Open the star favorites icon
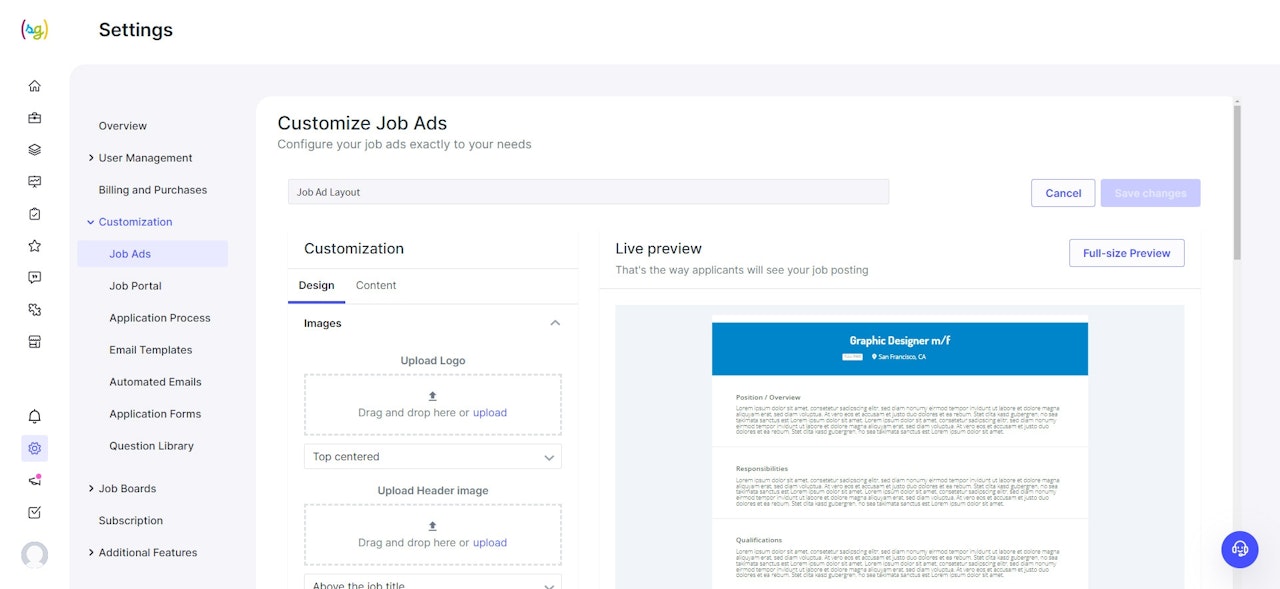The image size is (1280, 589). (x=35, y=246)
